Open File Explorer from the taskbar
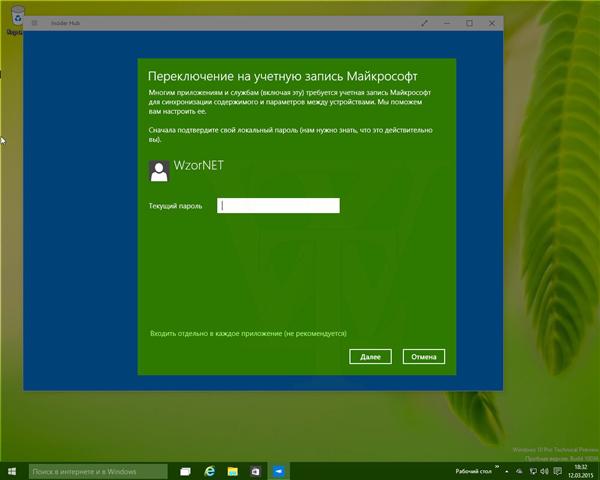 (232, 470)
